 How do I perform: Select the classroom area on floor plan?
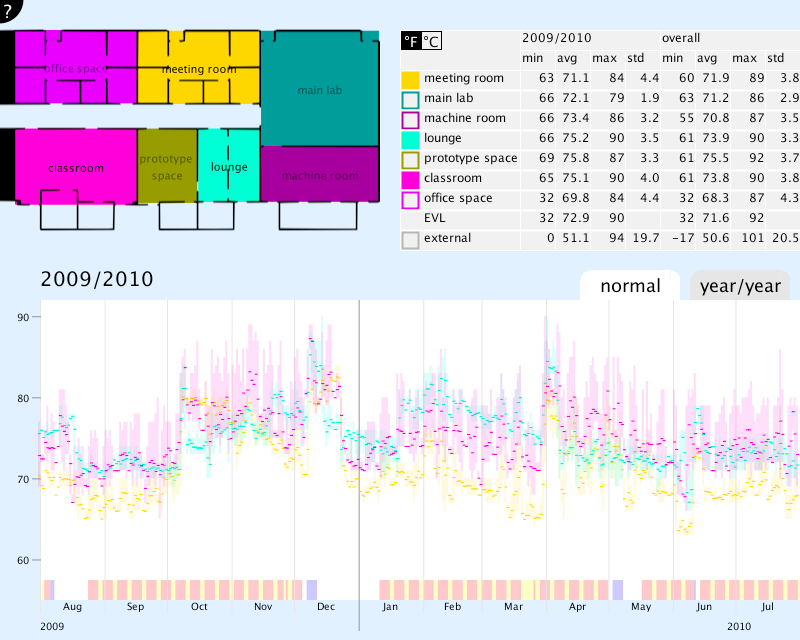coord(76,166)
